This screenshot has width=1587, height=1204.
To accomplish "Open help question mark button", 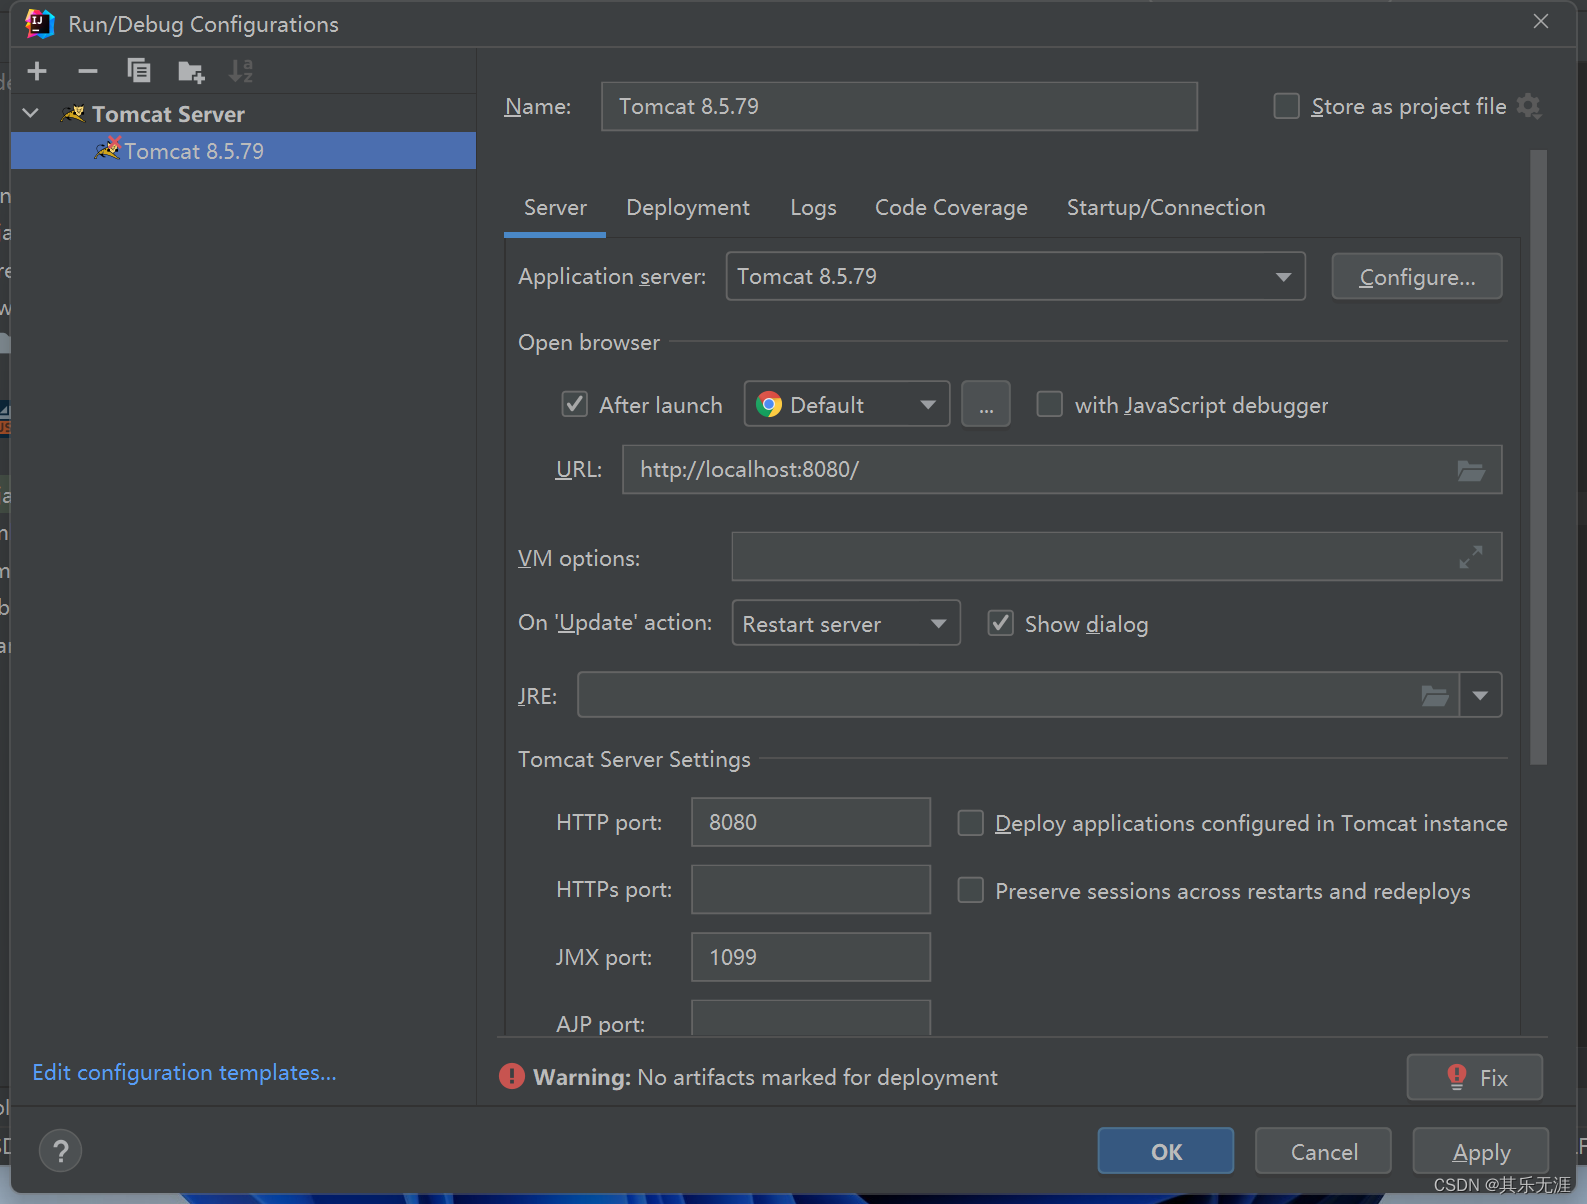I will (x=61, y=1151).
